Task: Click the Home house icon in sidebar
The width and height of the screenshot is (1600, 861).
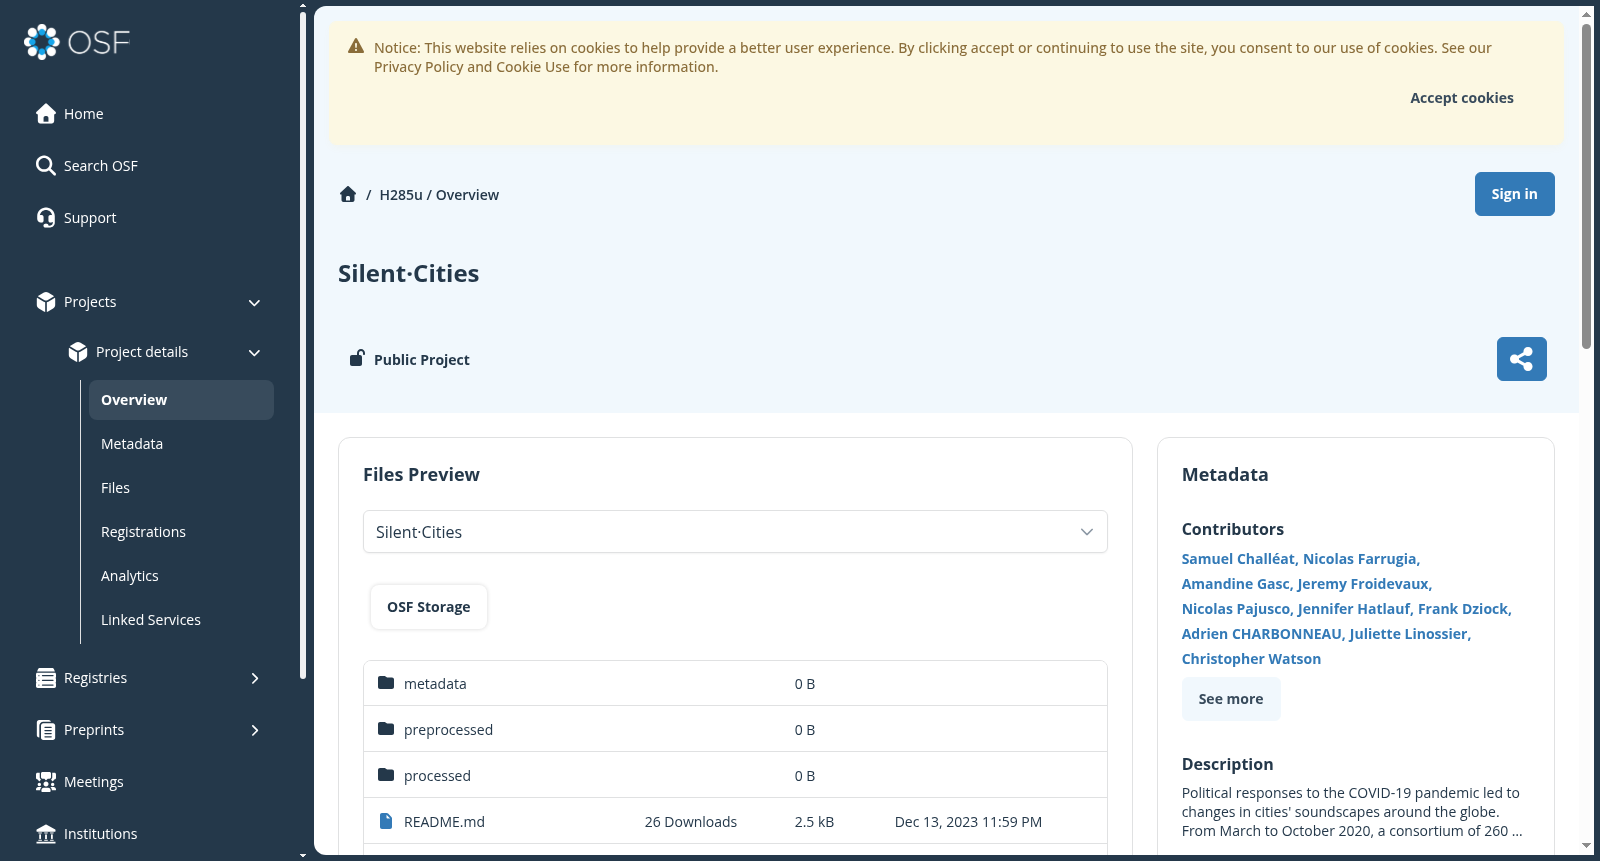Action: (x=45, y=114)
